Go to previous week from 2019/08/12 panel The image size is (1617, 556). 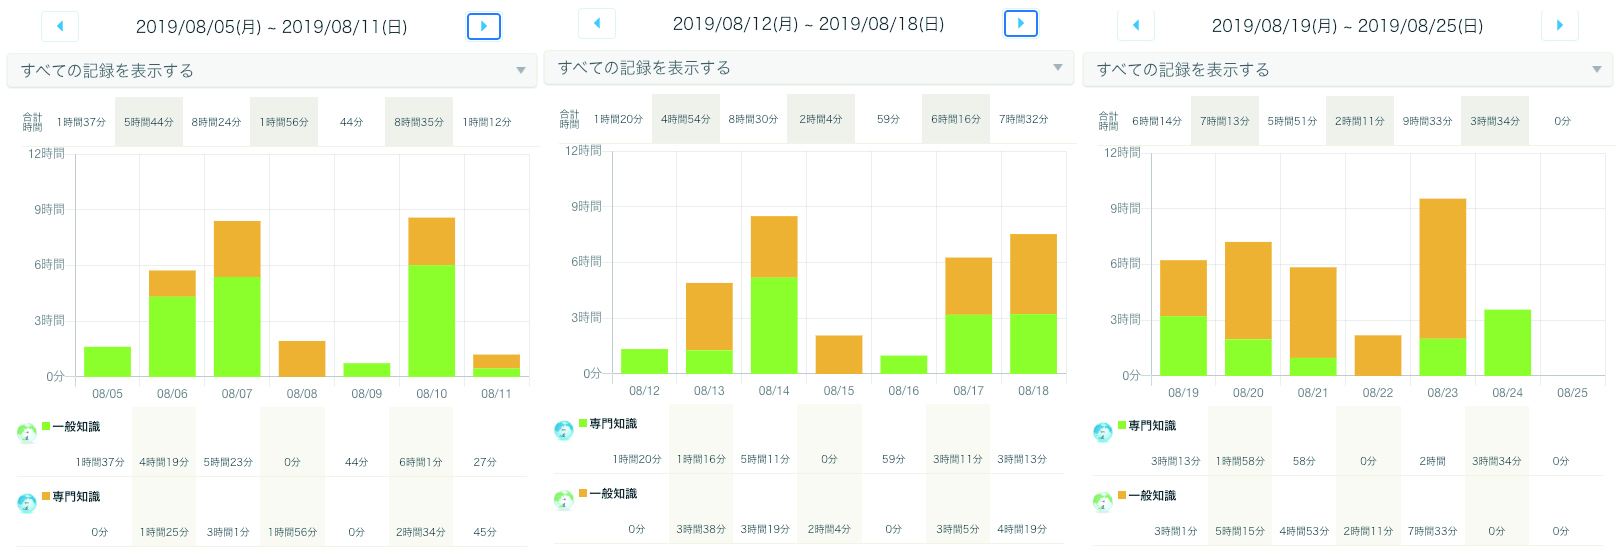tap(597, 23)
